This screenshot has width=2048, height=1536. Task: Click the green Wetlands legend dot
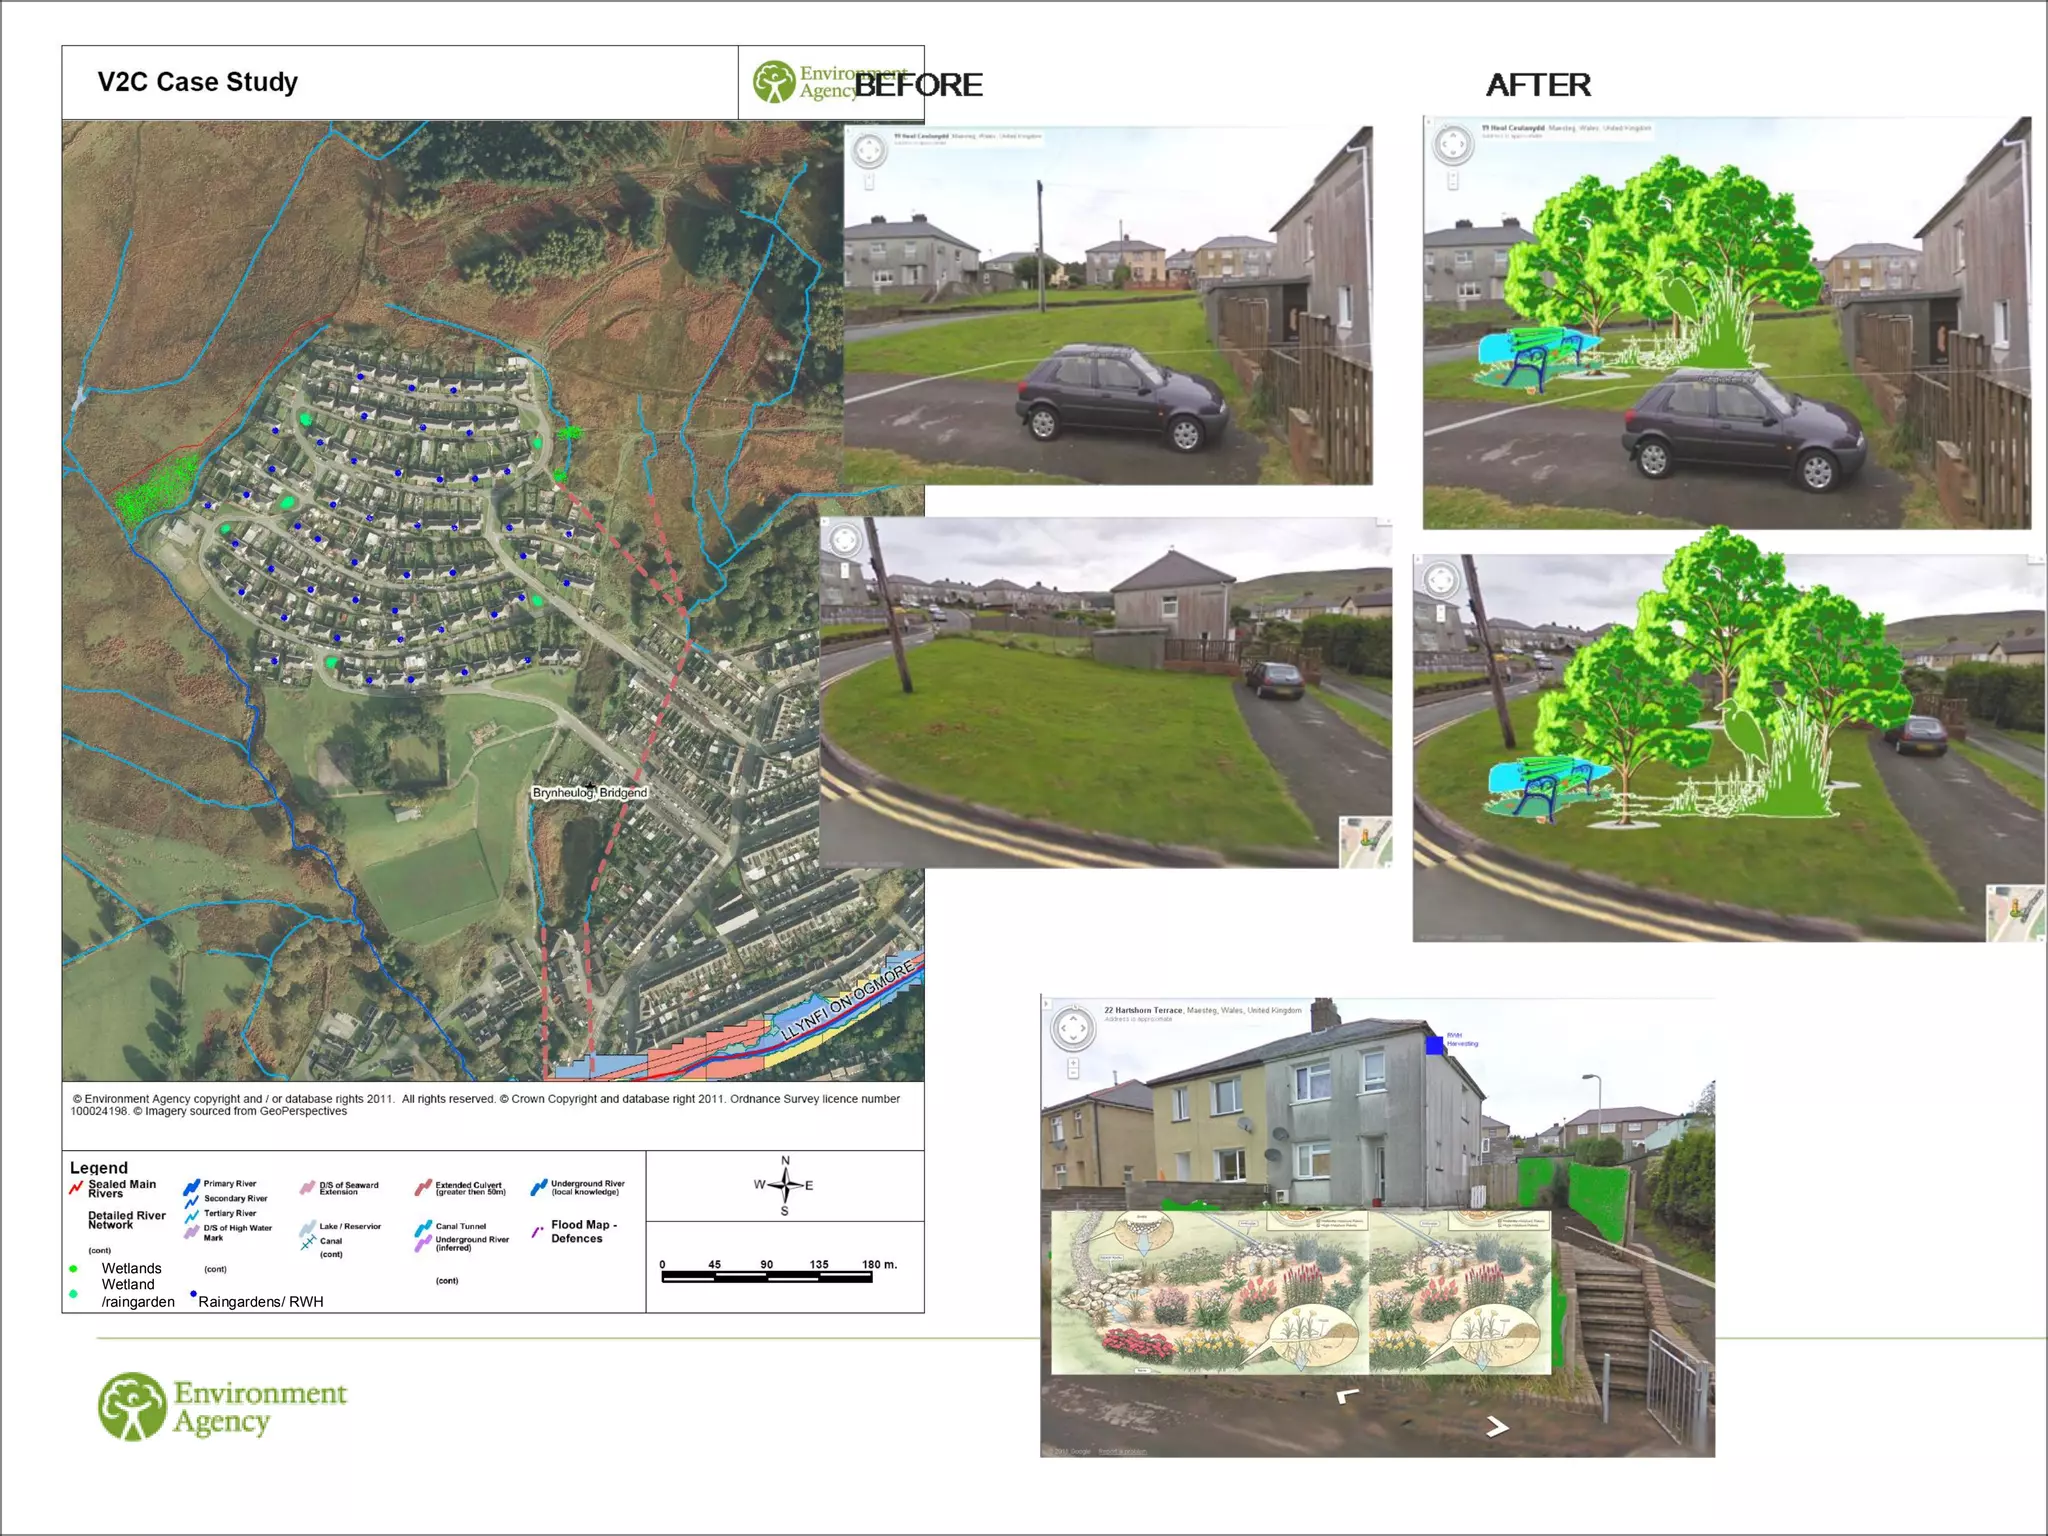(73, 1268)
